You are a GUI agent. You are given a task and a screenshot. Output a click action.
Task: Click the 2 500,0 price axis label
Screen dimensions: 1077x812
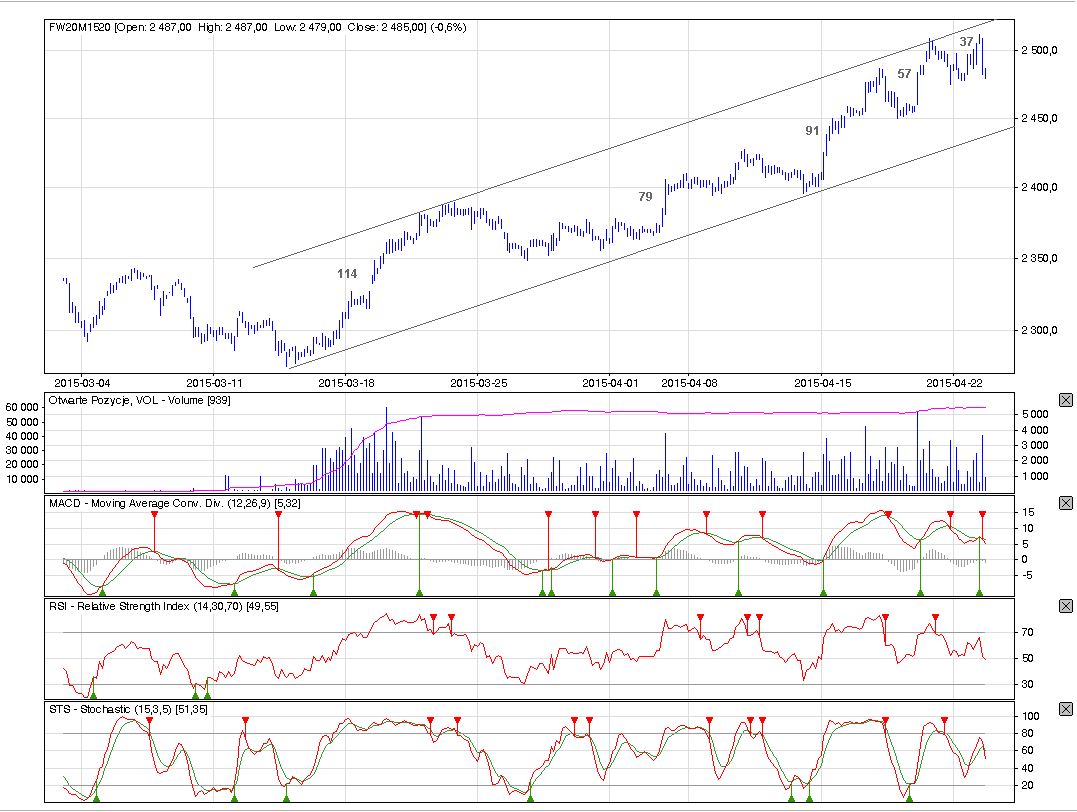(x=1039, y=50)
